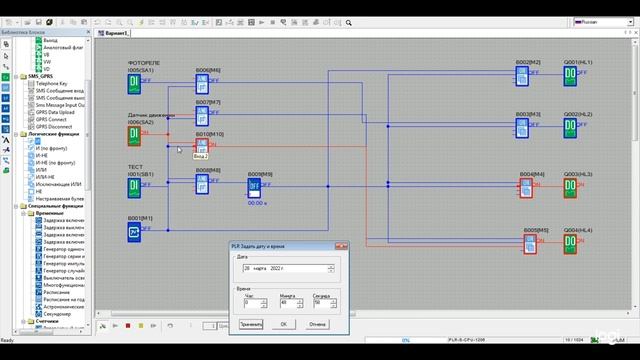Select the B010[M10] red logic block
The height and width of the screenshot is (360, 640).
pos(202,146)
